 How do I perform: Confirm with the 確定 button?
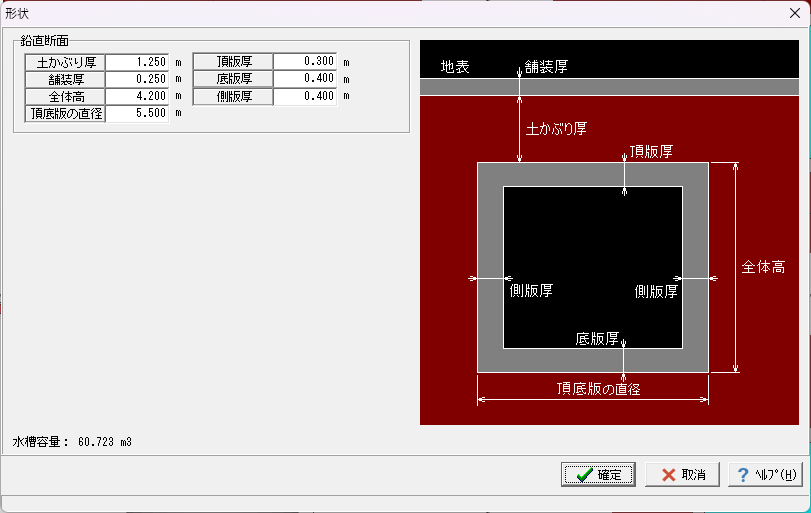[x=598, y=474]
